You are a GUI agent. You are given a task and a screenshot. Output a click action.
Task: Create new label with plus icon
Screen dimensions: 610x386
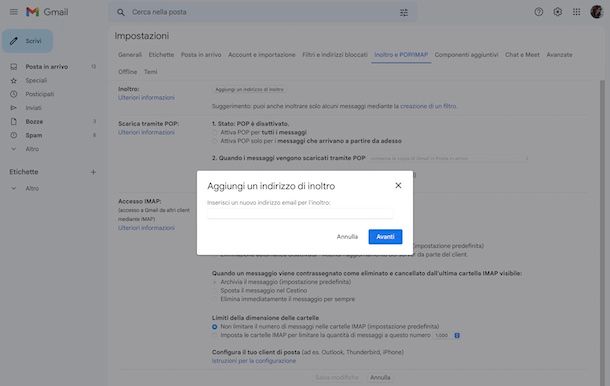93,172
